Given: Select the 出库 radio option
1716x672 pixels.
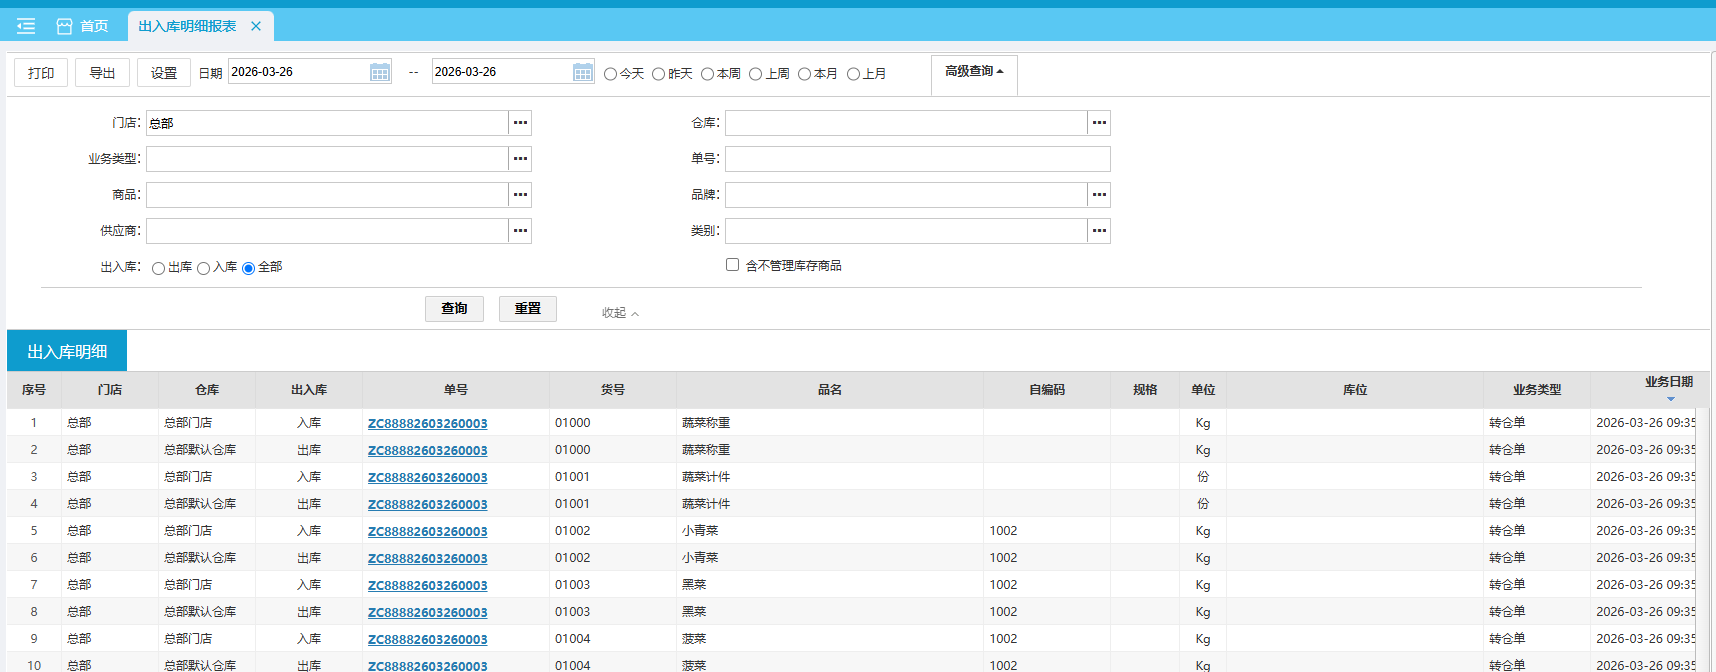Looking at the screenshot, I should coord(158,268).
